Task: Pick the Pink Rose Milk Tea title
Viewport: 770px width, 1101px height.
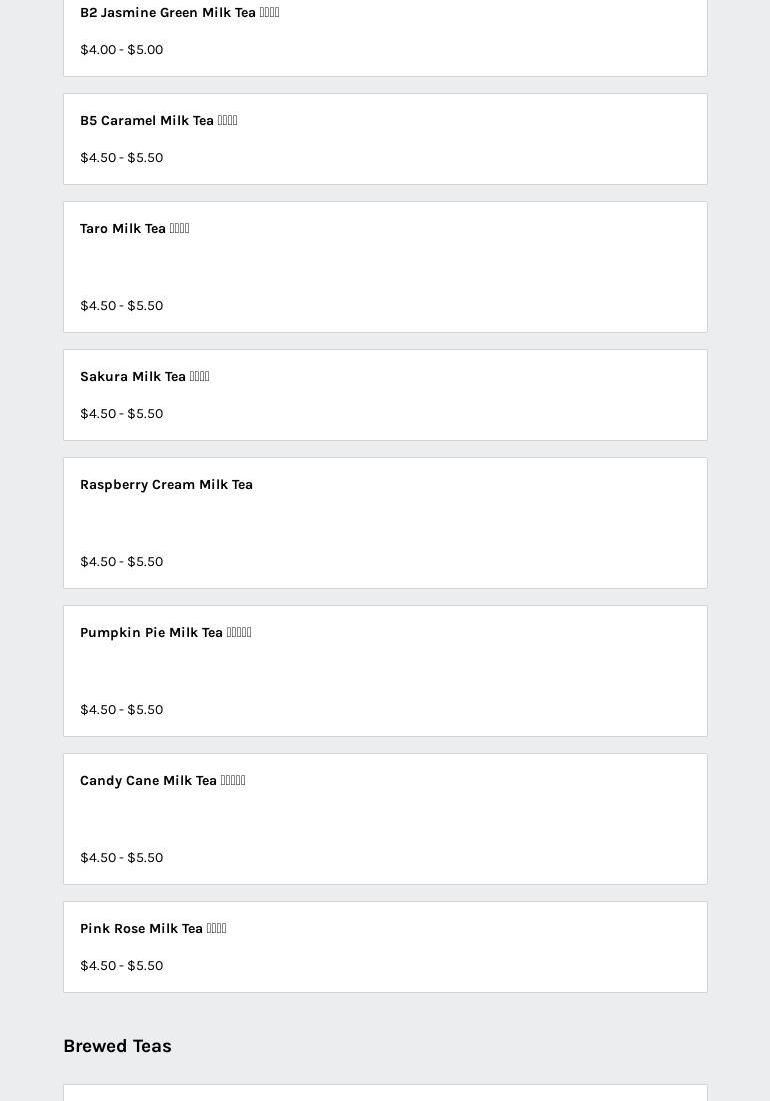Action: [x=153, y=929]
